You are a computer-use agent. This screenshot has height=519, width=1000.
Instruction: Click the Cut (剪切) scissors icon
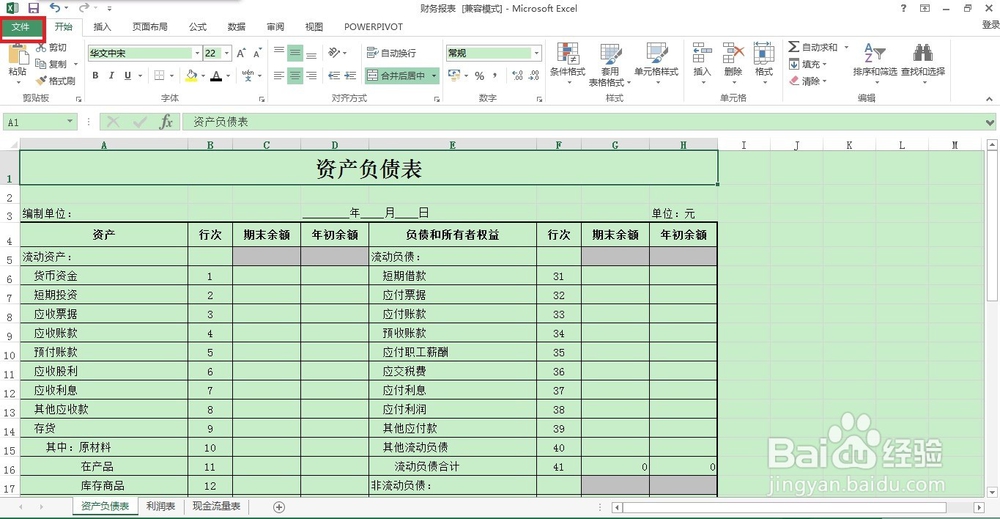tap(41, 48)
